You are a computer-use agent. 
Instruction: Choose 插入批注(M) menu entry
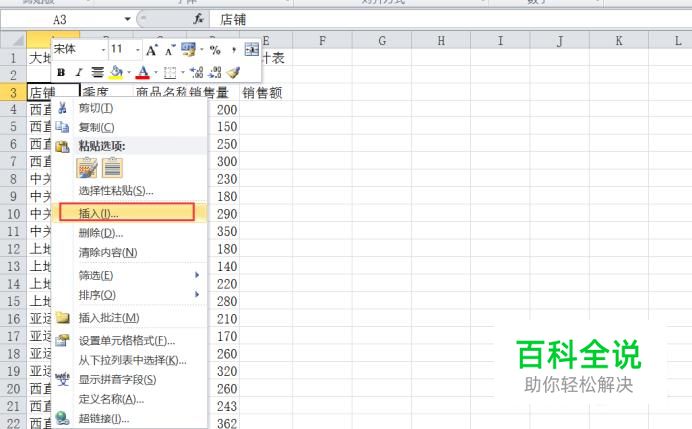click(129, 318)
